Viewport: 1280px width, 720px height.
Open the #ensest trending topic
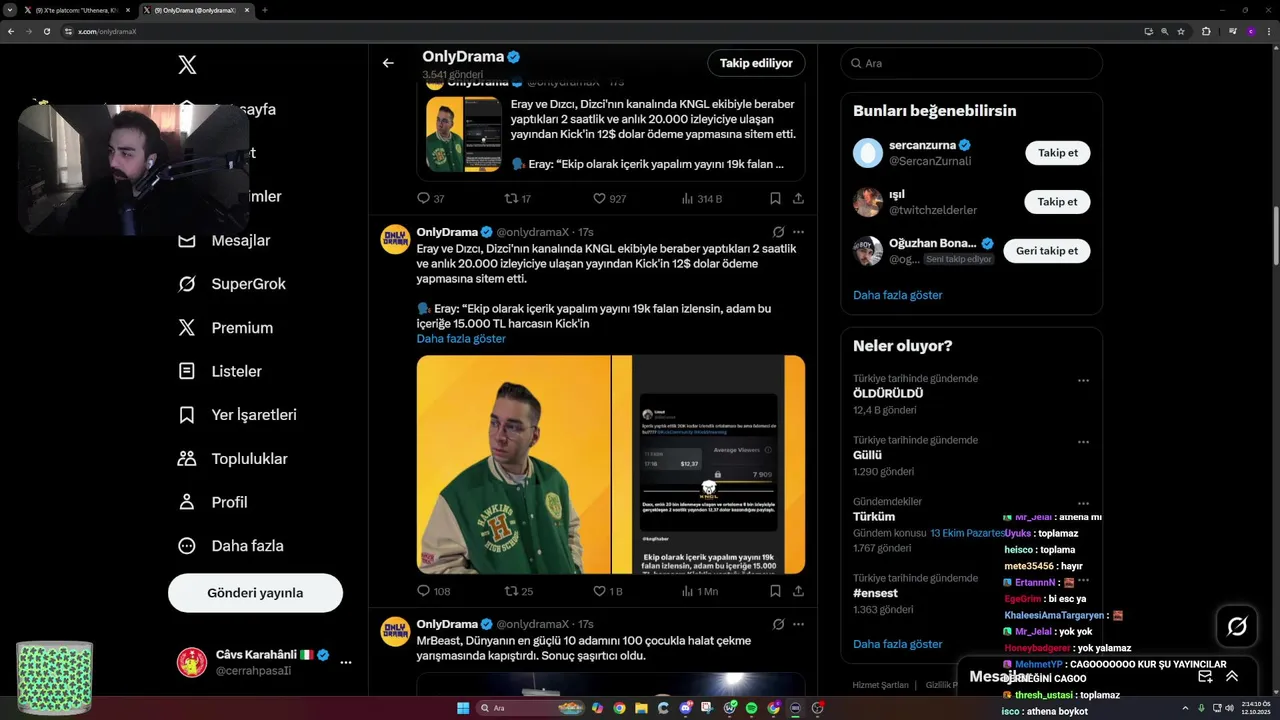coord(875,593)
